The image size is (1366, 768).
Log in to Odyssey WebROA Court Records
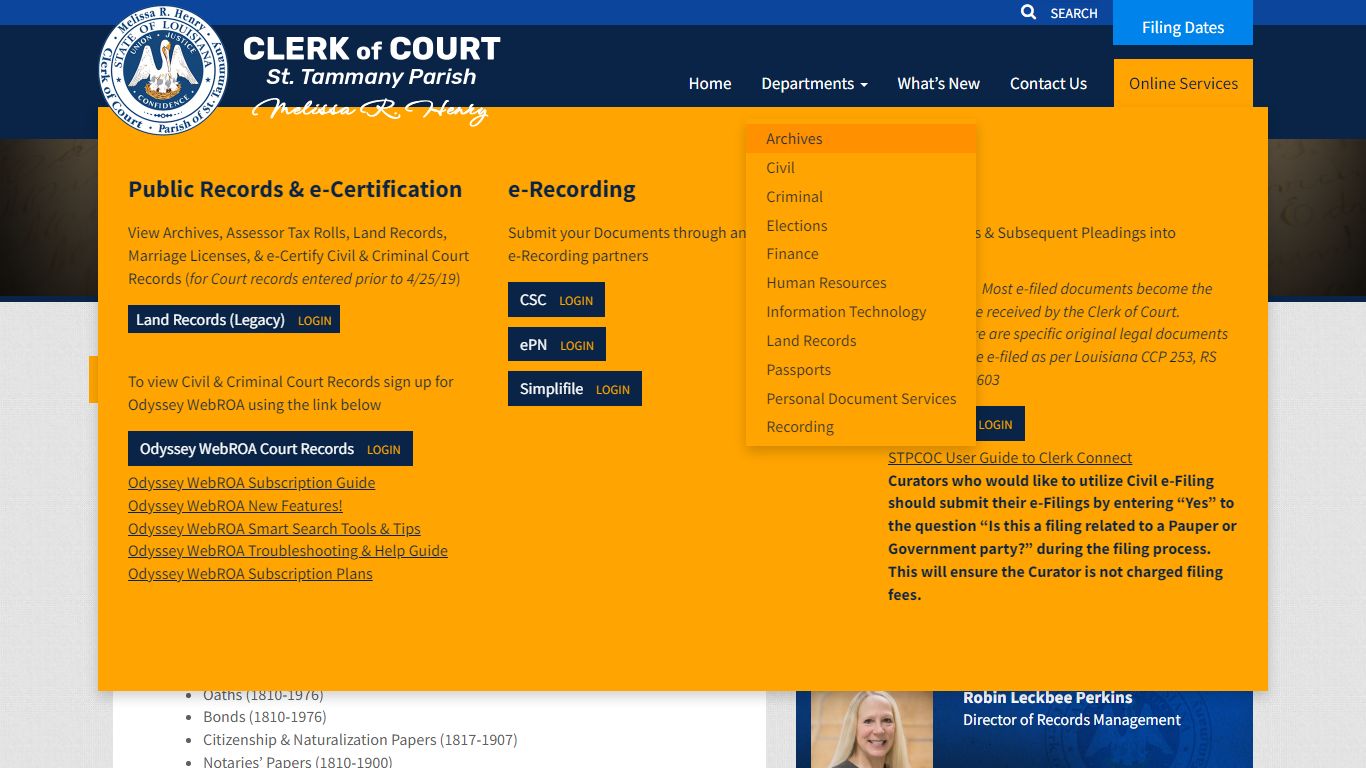pos(270,449)
